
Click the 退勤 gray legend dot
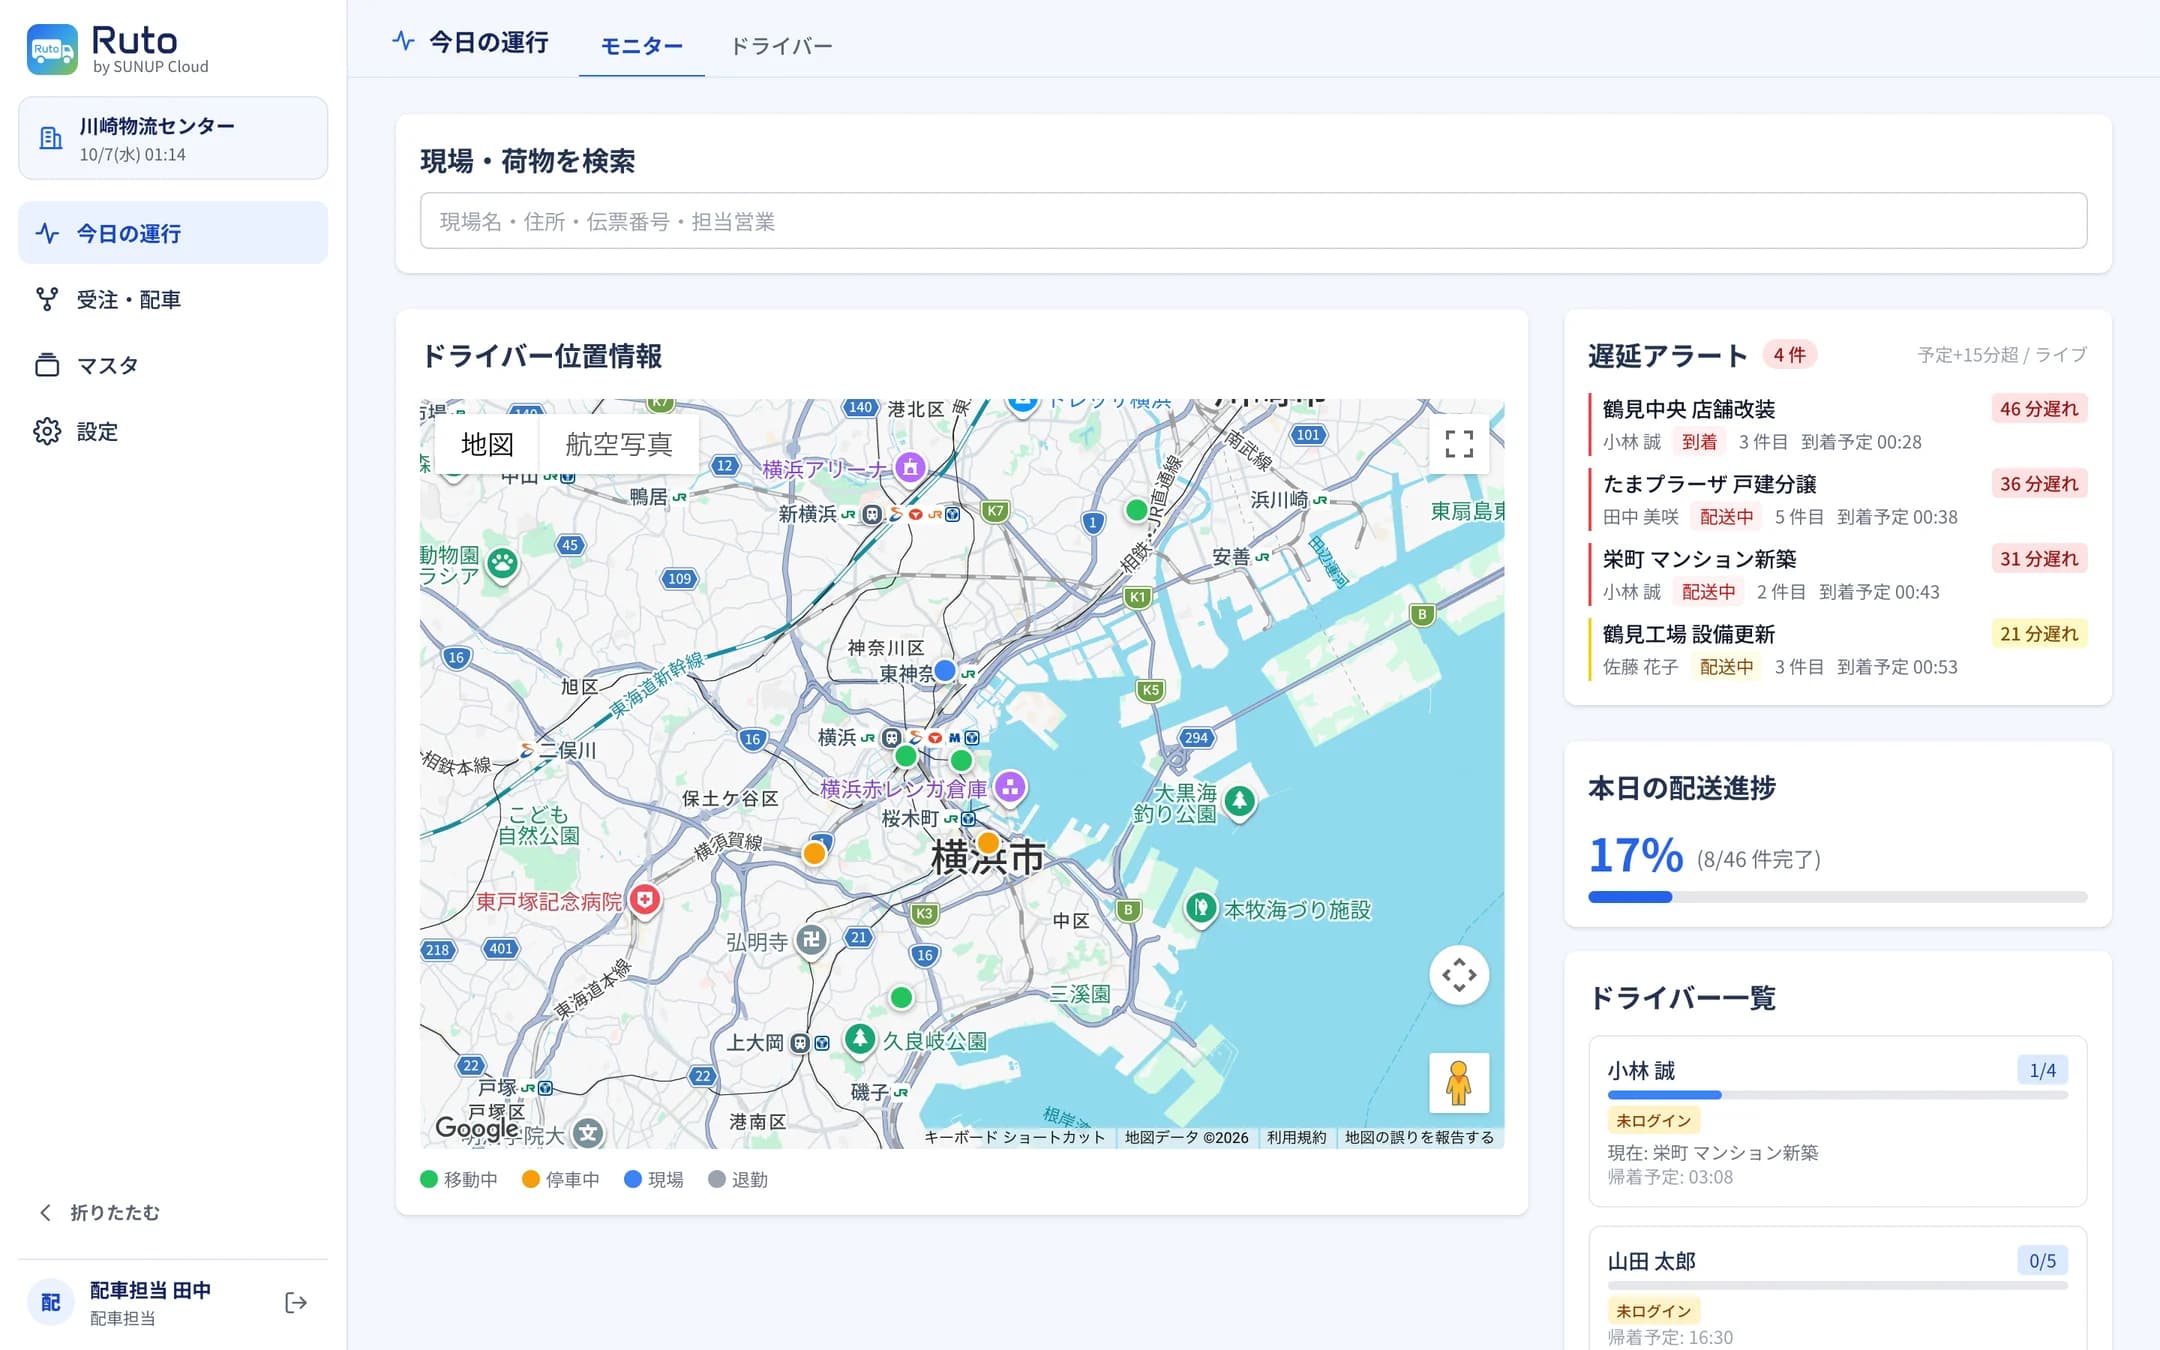click(717, 1179)
